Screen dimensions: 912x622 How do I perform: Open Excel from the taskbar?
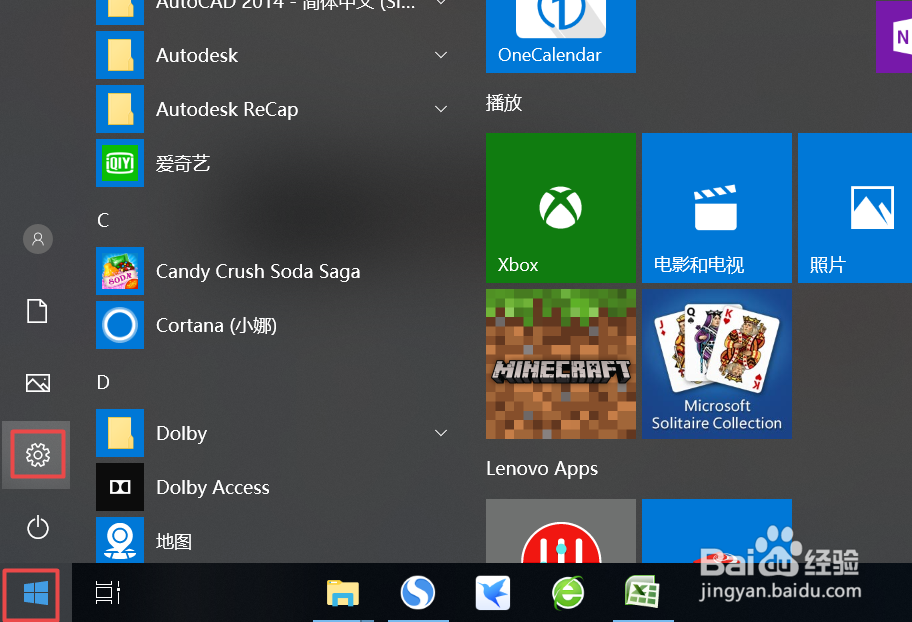(x=642, y=592)
